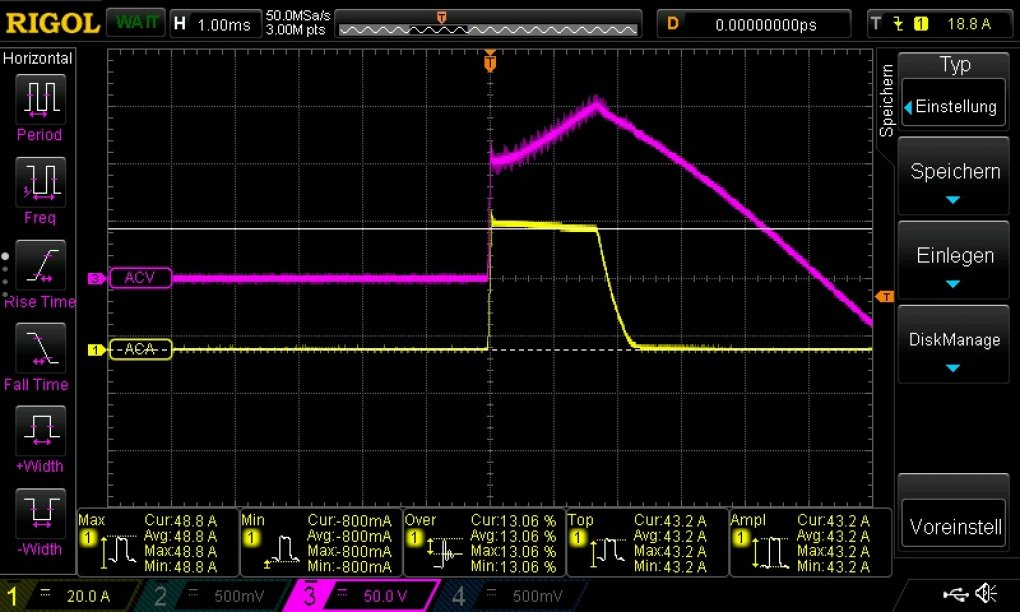
Task: Click the Max measurement waveform icon
Action: pyautogui.click(x=119, y=550)
